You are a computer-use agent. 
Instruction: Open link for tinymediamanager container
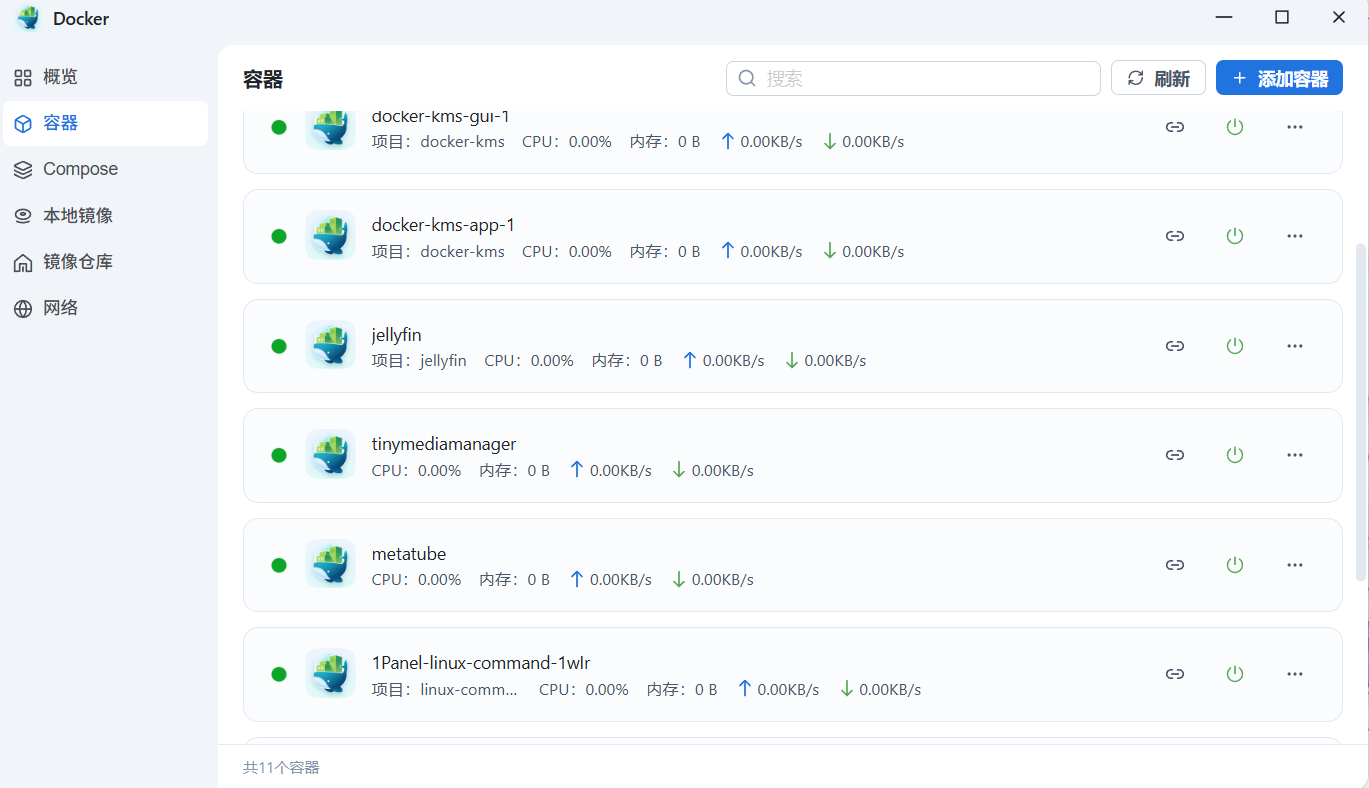1175,455
